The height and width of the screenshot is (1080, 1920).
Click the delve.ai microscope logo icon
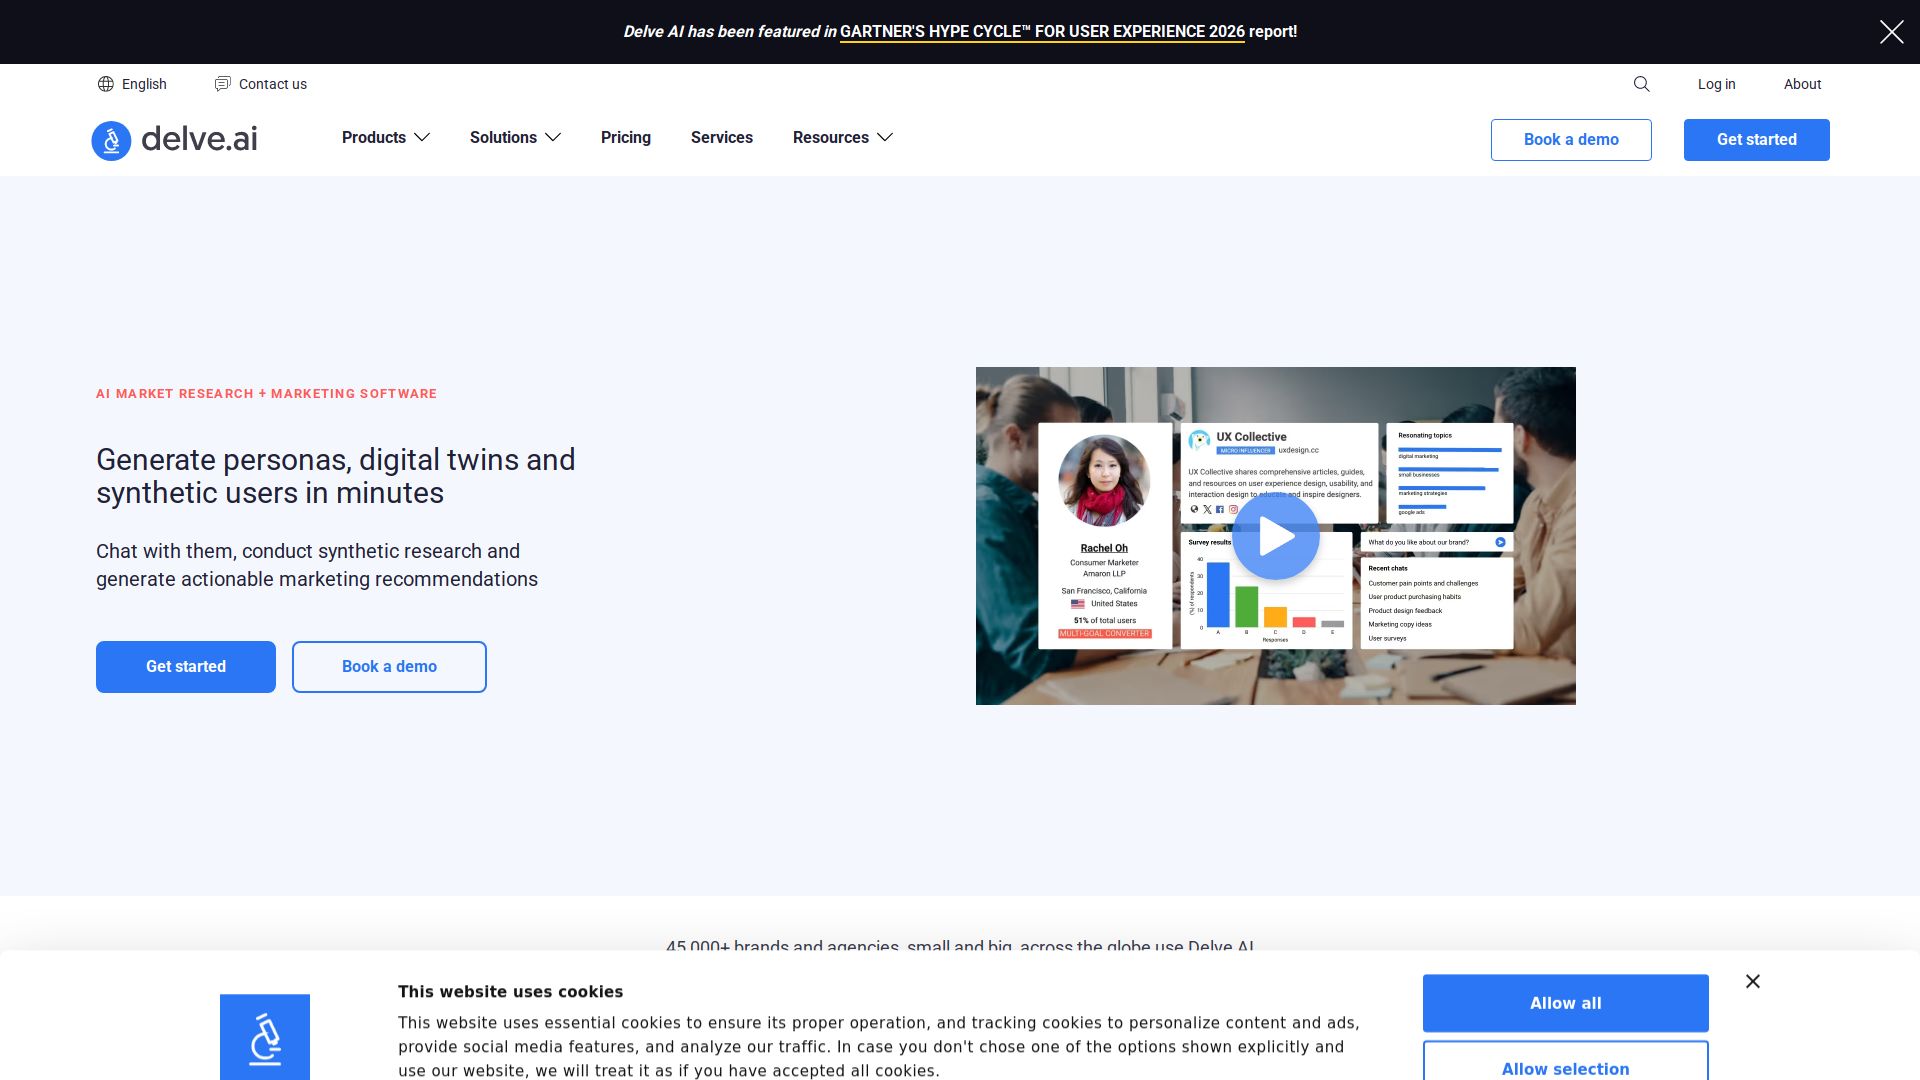pyautogui.click(x=111, y=140)
